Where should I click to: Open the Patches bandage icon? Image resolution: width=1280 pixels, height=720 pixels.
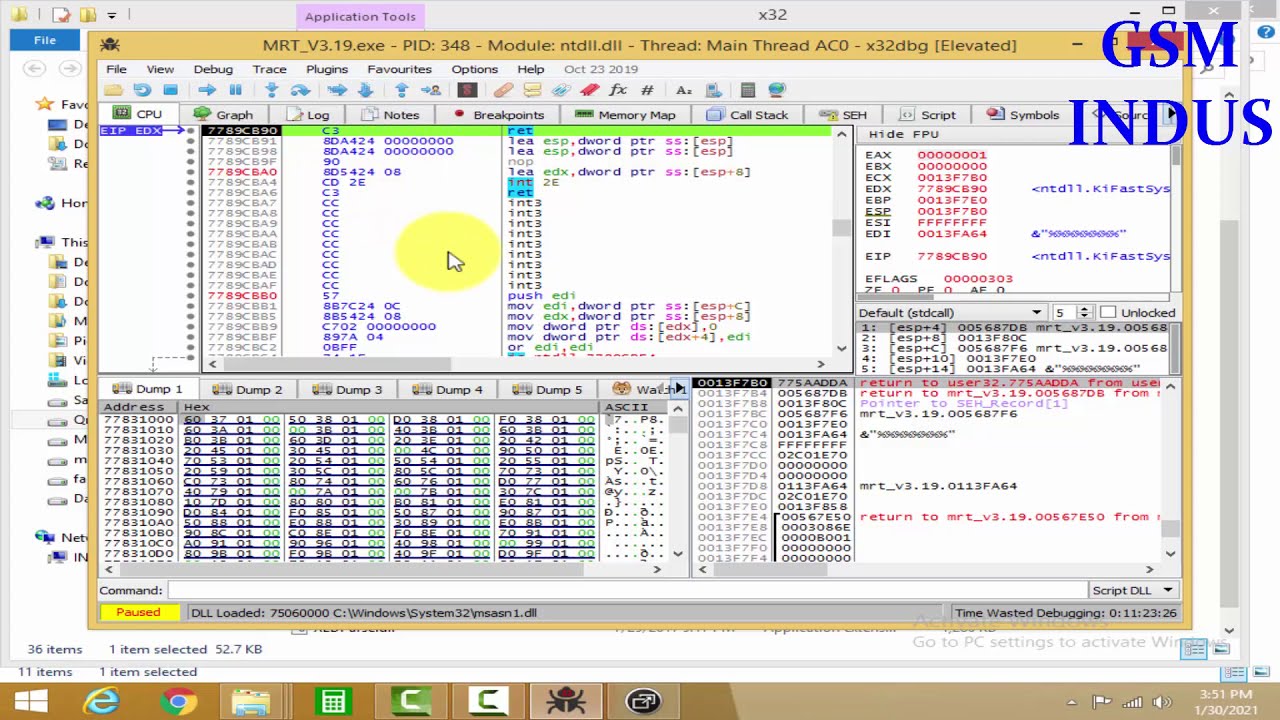tap(503, 90)
